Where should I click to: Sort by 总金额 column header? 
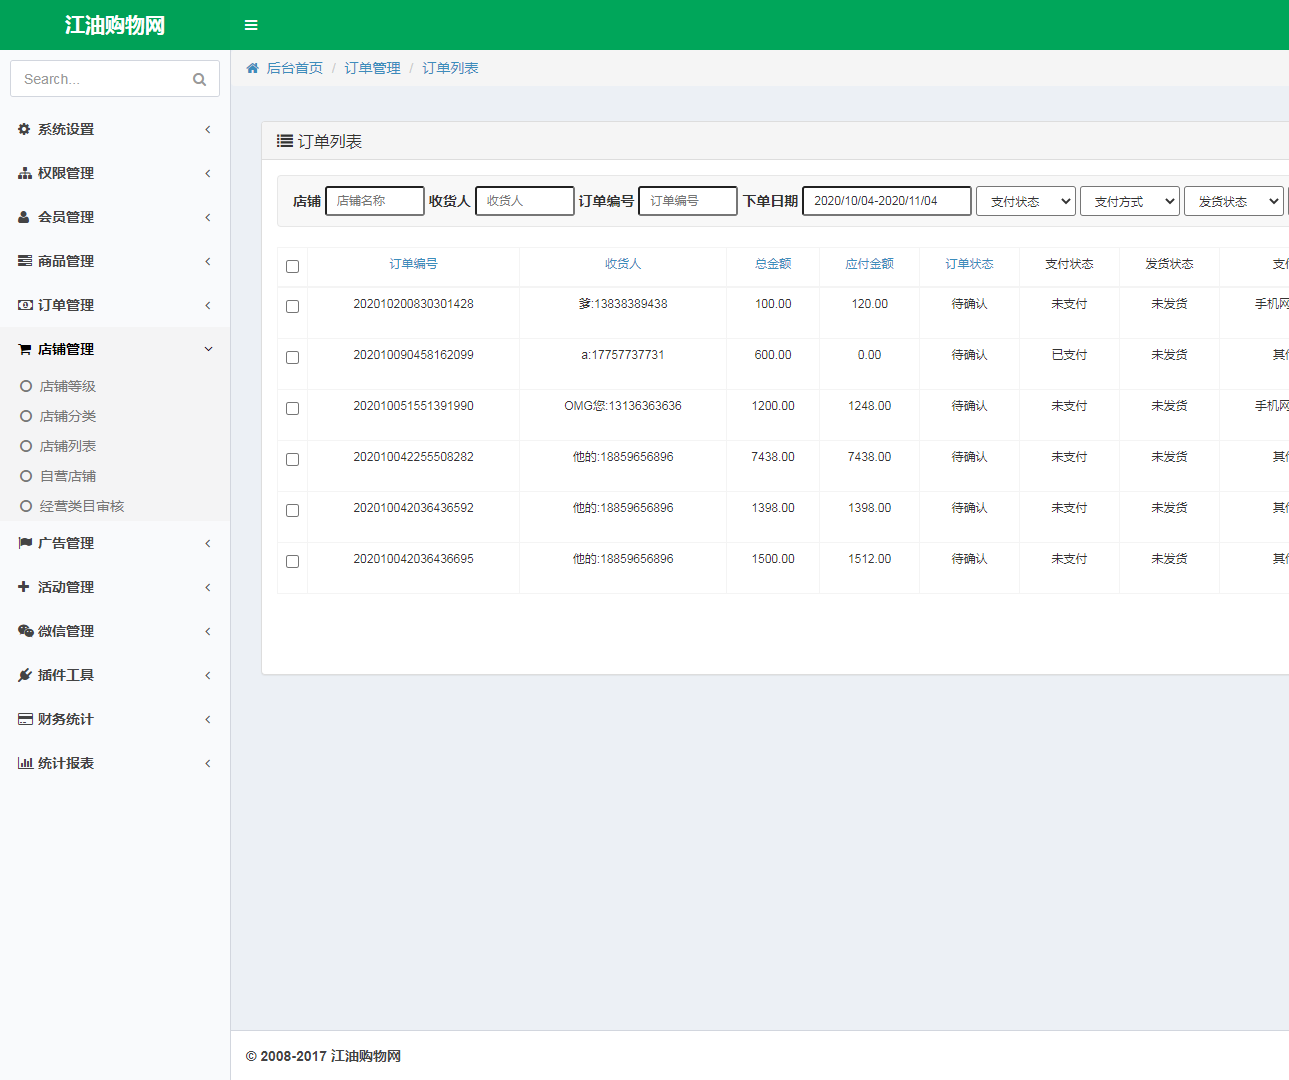(x=773, y=264)
